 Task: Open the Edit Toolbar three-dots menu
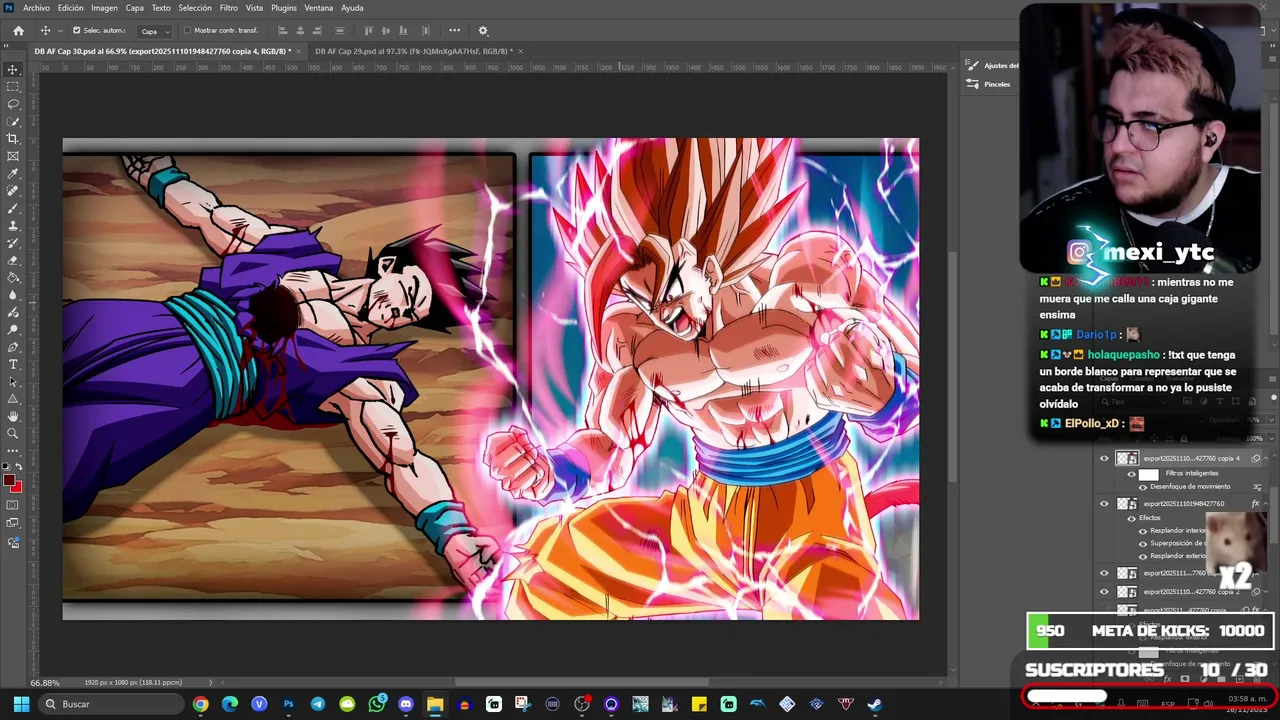point(13,451)
